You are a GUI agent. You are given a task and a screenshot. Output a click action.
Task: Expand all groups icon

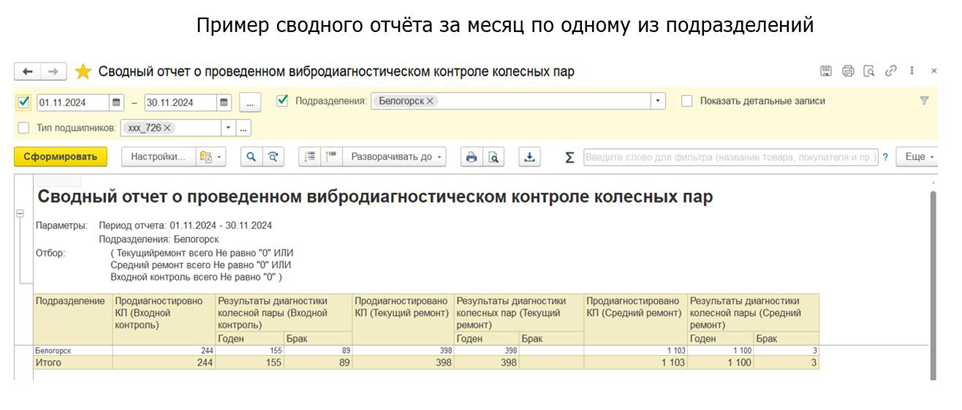[331, 157]
